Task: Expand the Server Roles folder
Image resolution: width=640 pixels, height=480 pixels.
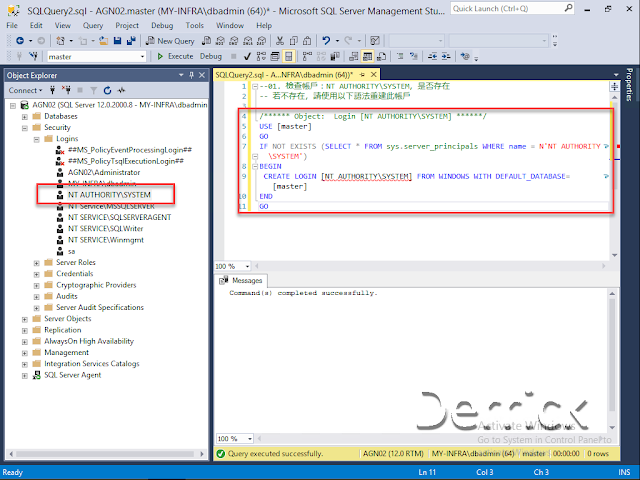Action: coord(36,263)
